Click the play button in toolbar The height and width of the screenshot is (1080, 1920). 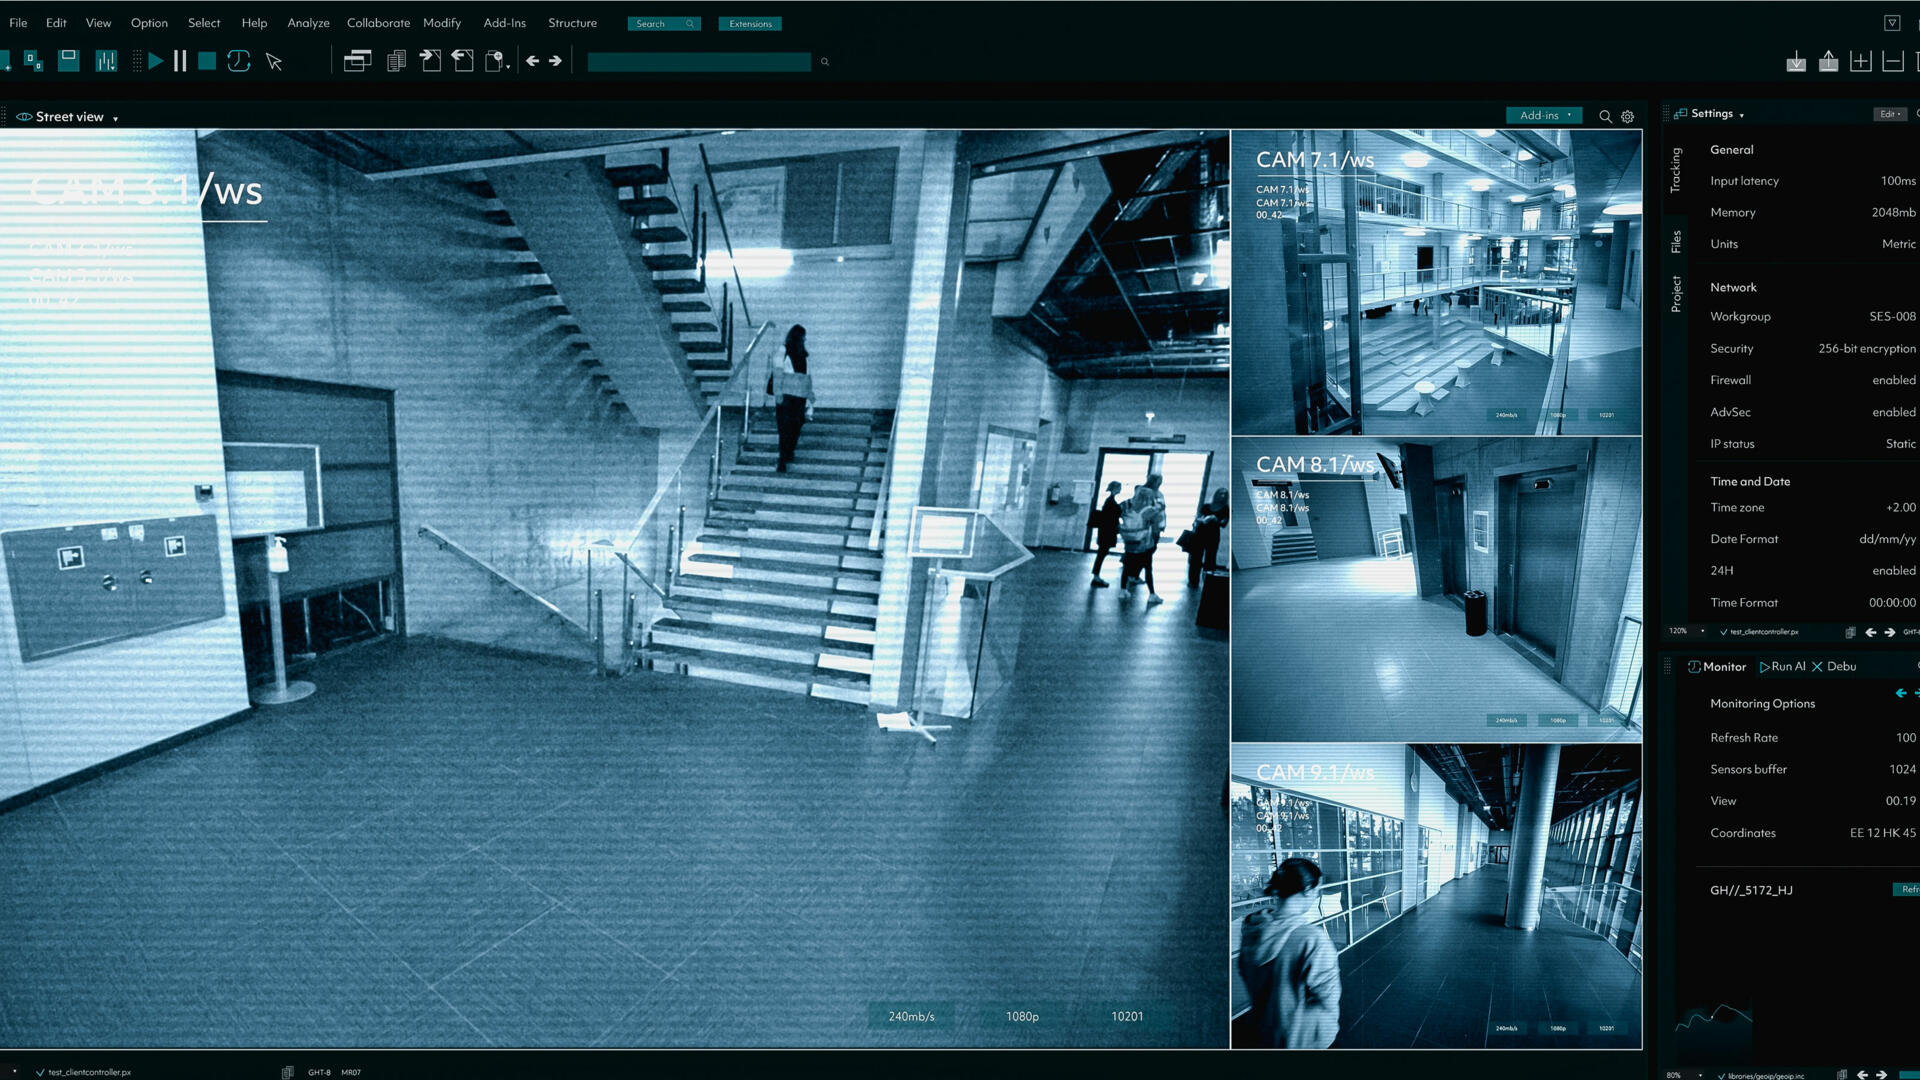tap(156, 61)
